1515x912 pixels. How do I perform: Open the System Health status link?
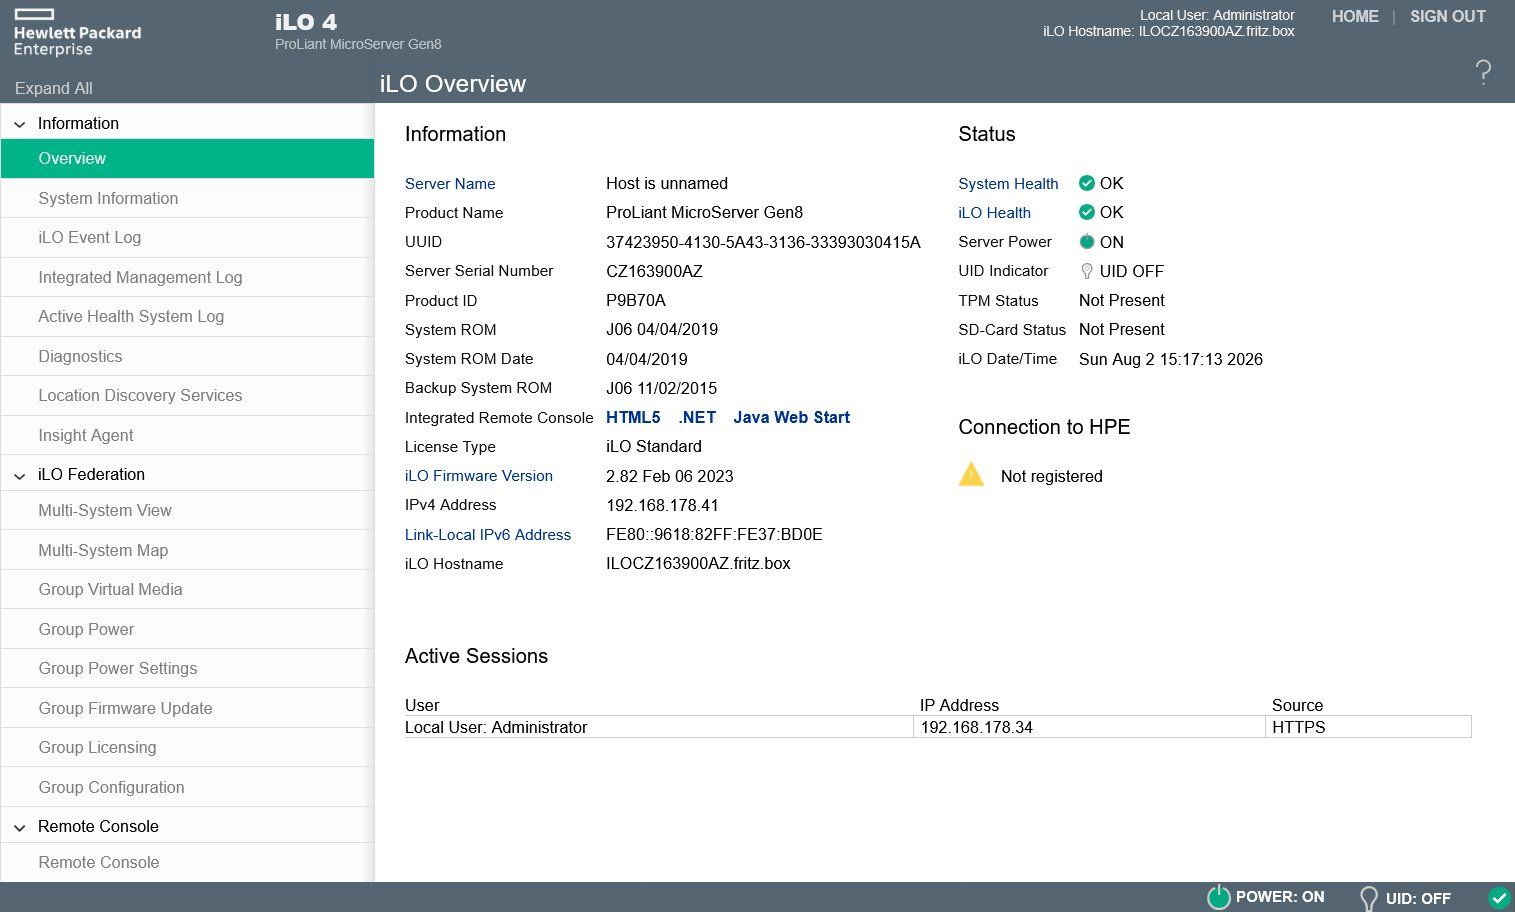click(x=1008, y=183)
